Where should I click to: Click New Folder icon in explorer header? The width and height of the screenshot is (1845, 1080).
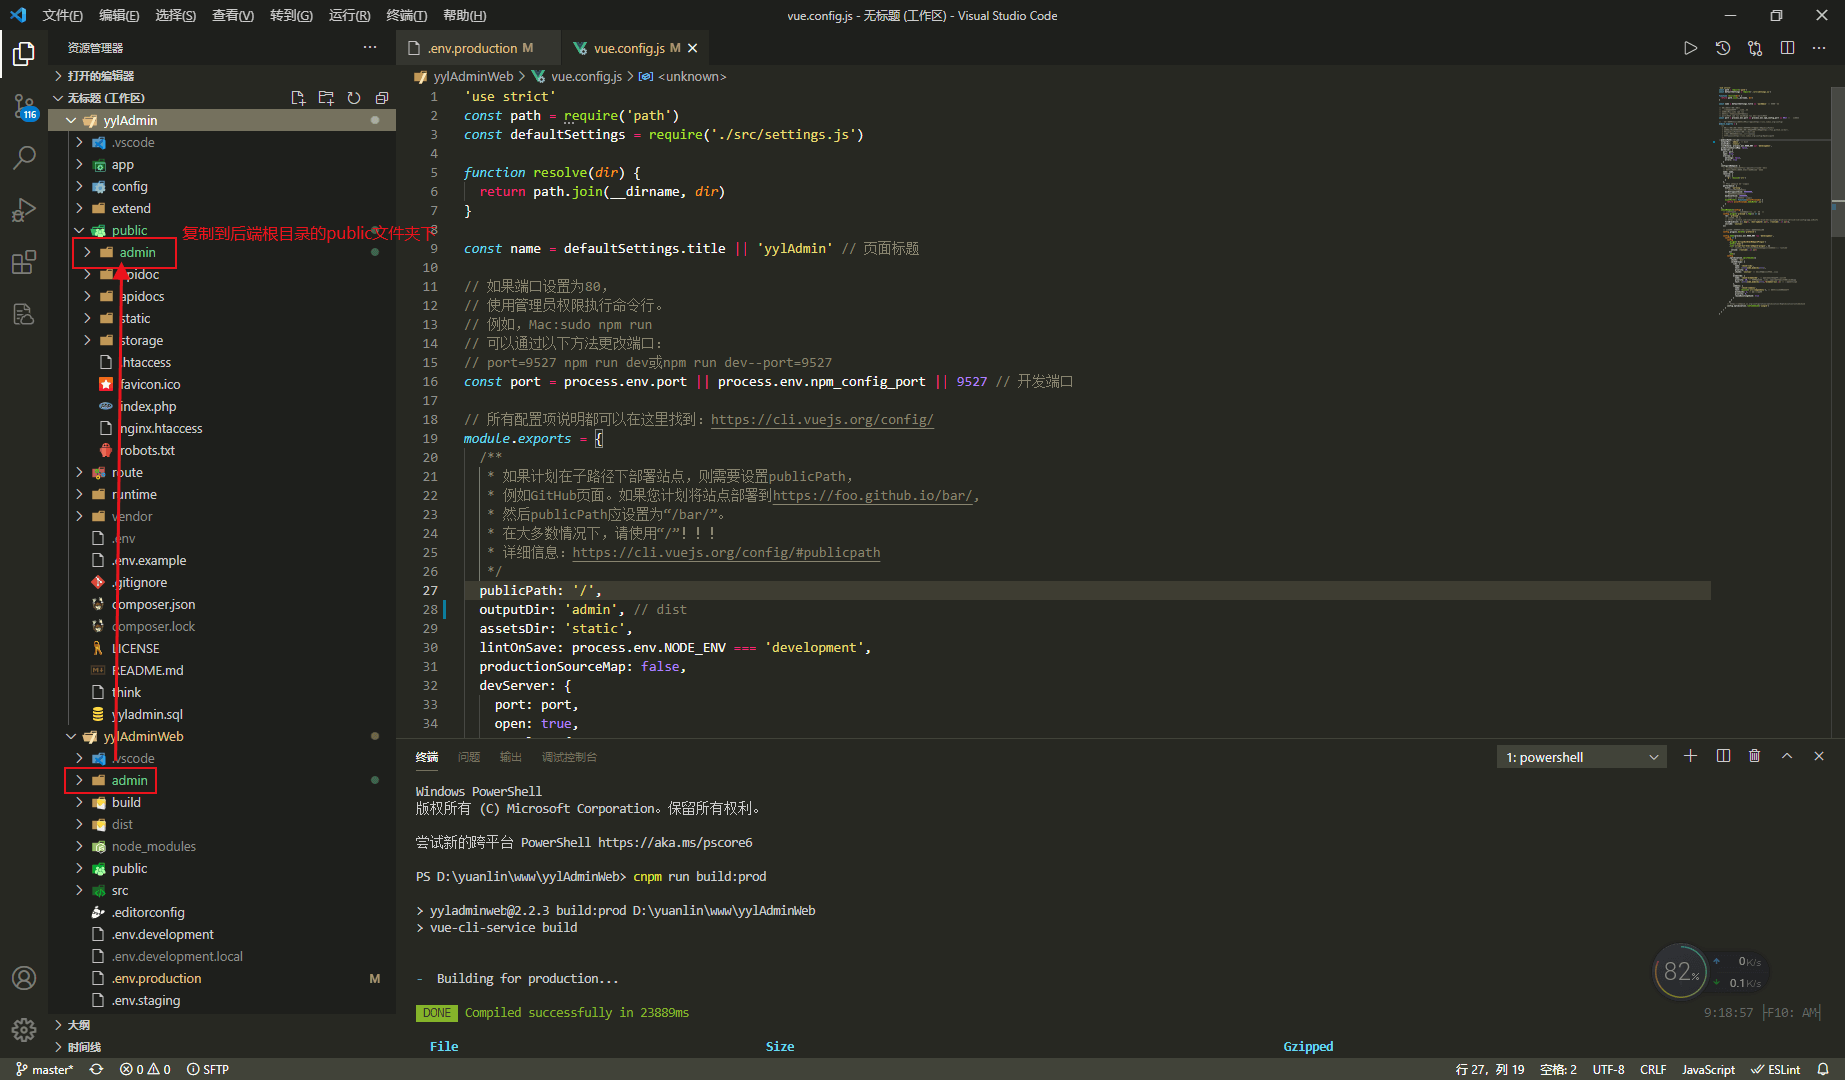[326, 98]
